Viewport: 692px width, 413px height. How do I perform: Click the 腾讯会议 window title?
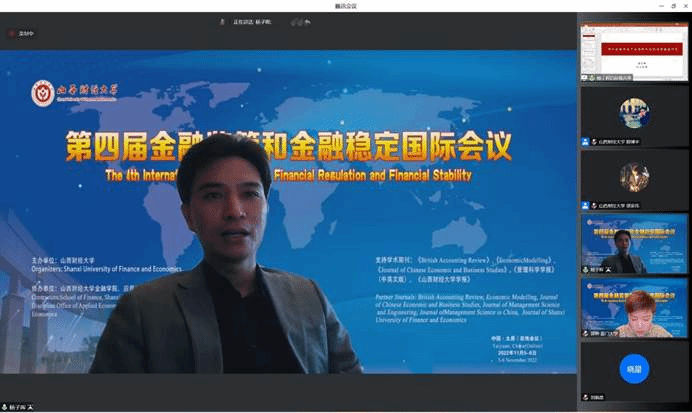coord(345,6)
